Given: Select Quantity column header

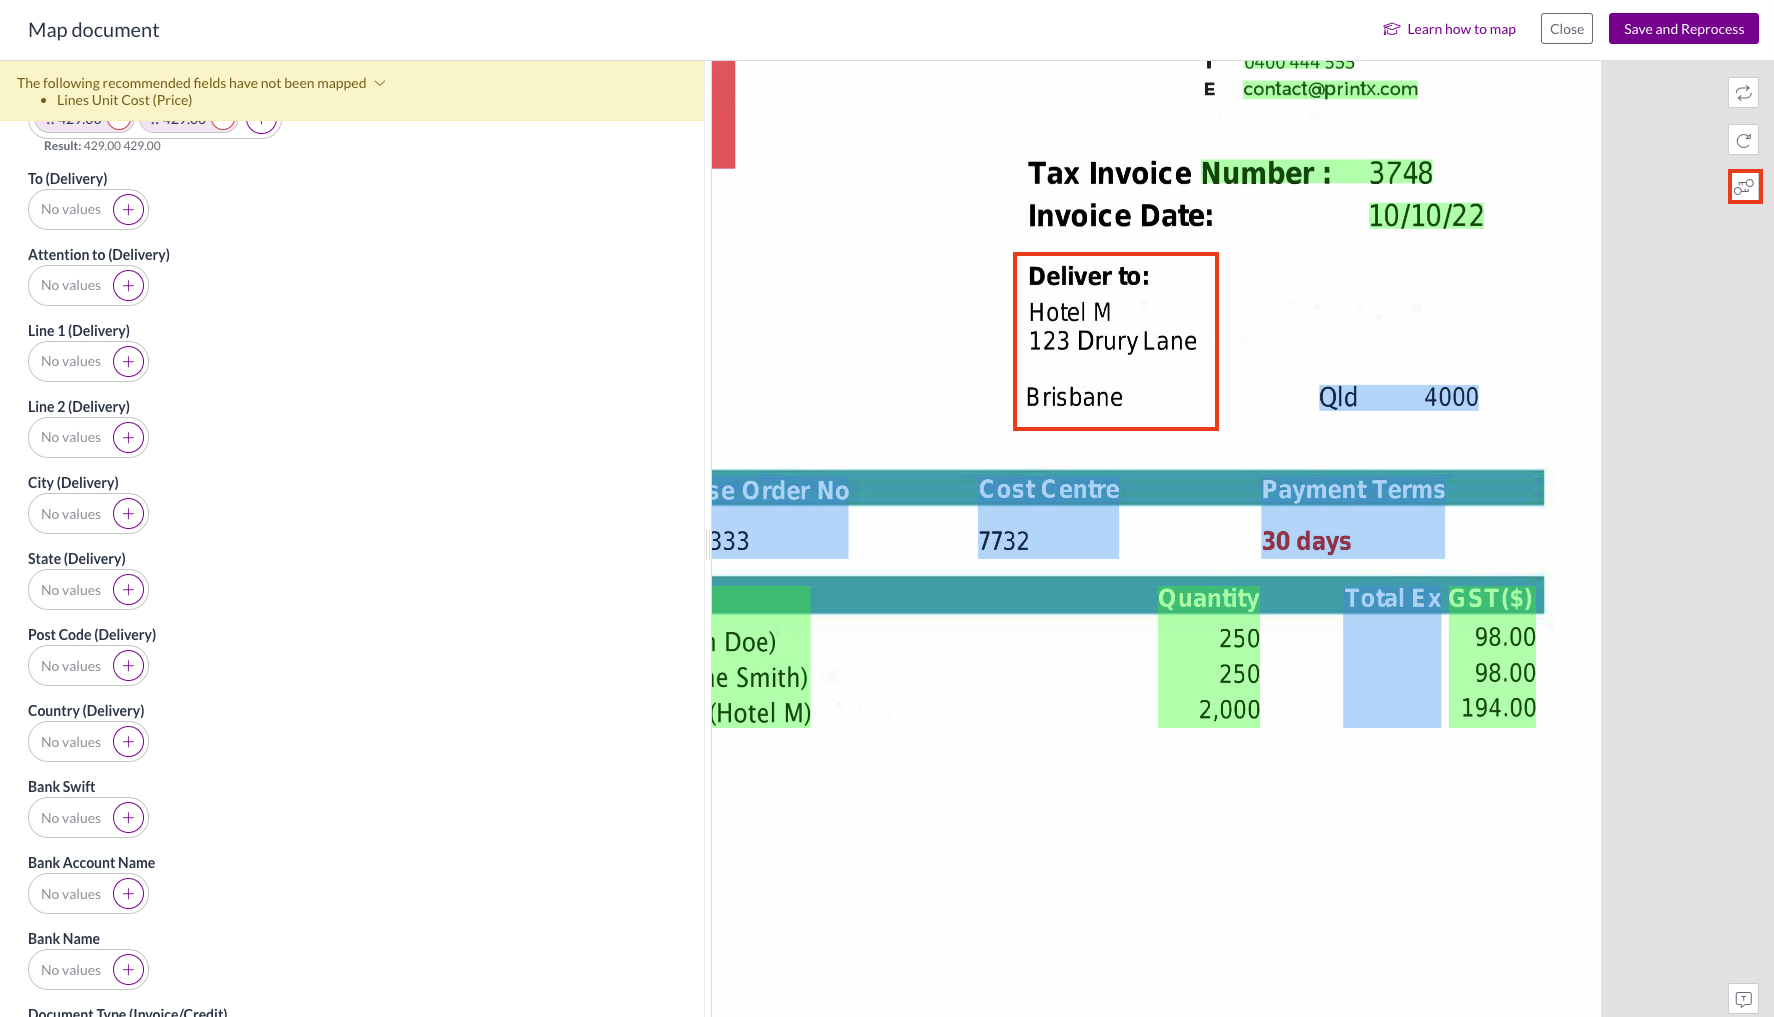Looking at the screenshot, I should coord(1209,599).
